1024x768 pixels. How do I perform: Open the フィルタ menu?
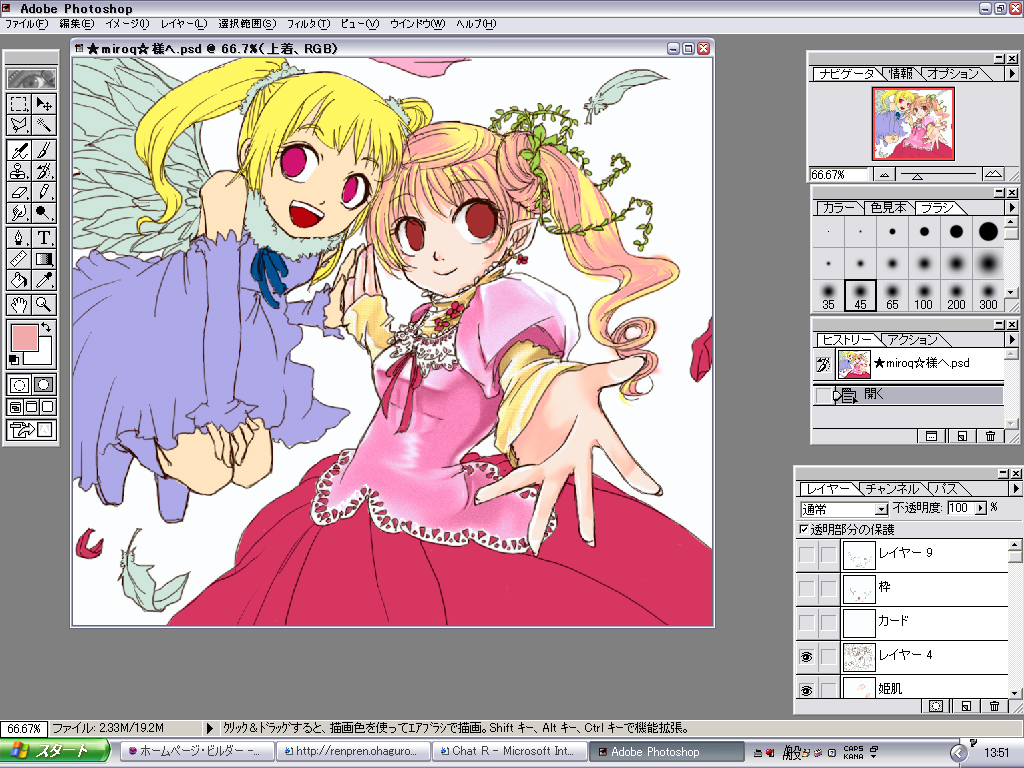tap(309, 24)
